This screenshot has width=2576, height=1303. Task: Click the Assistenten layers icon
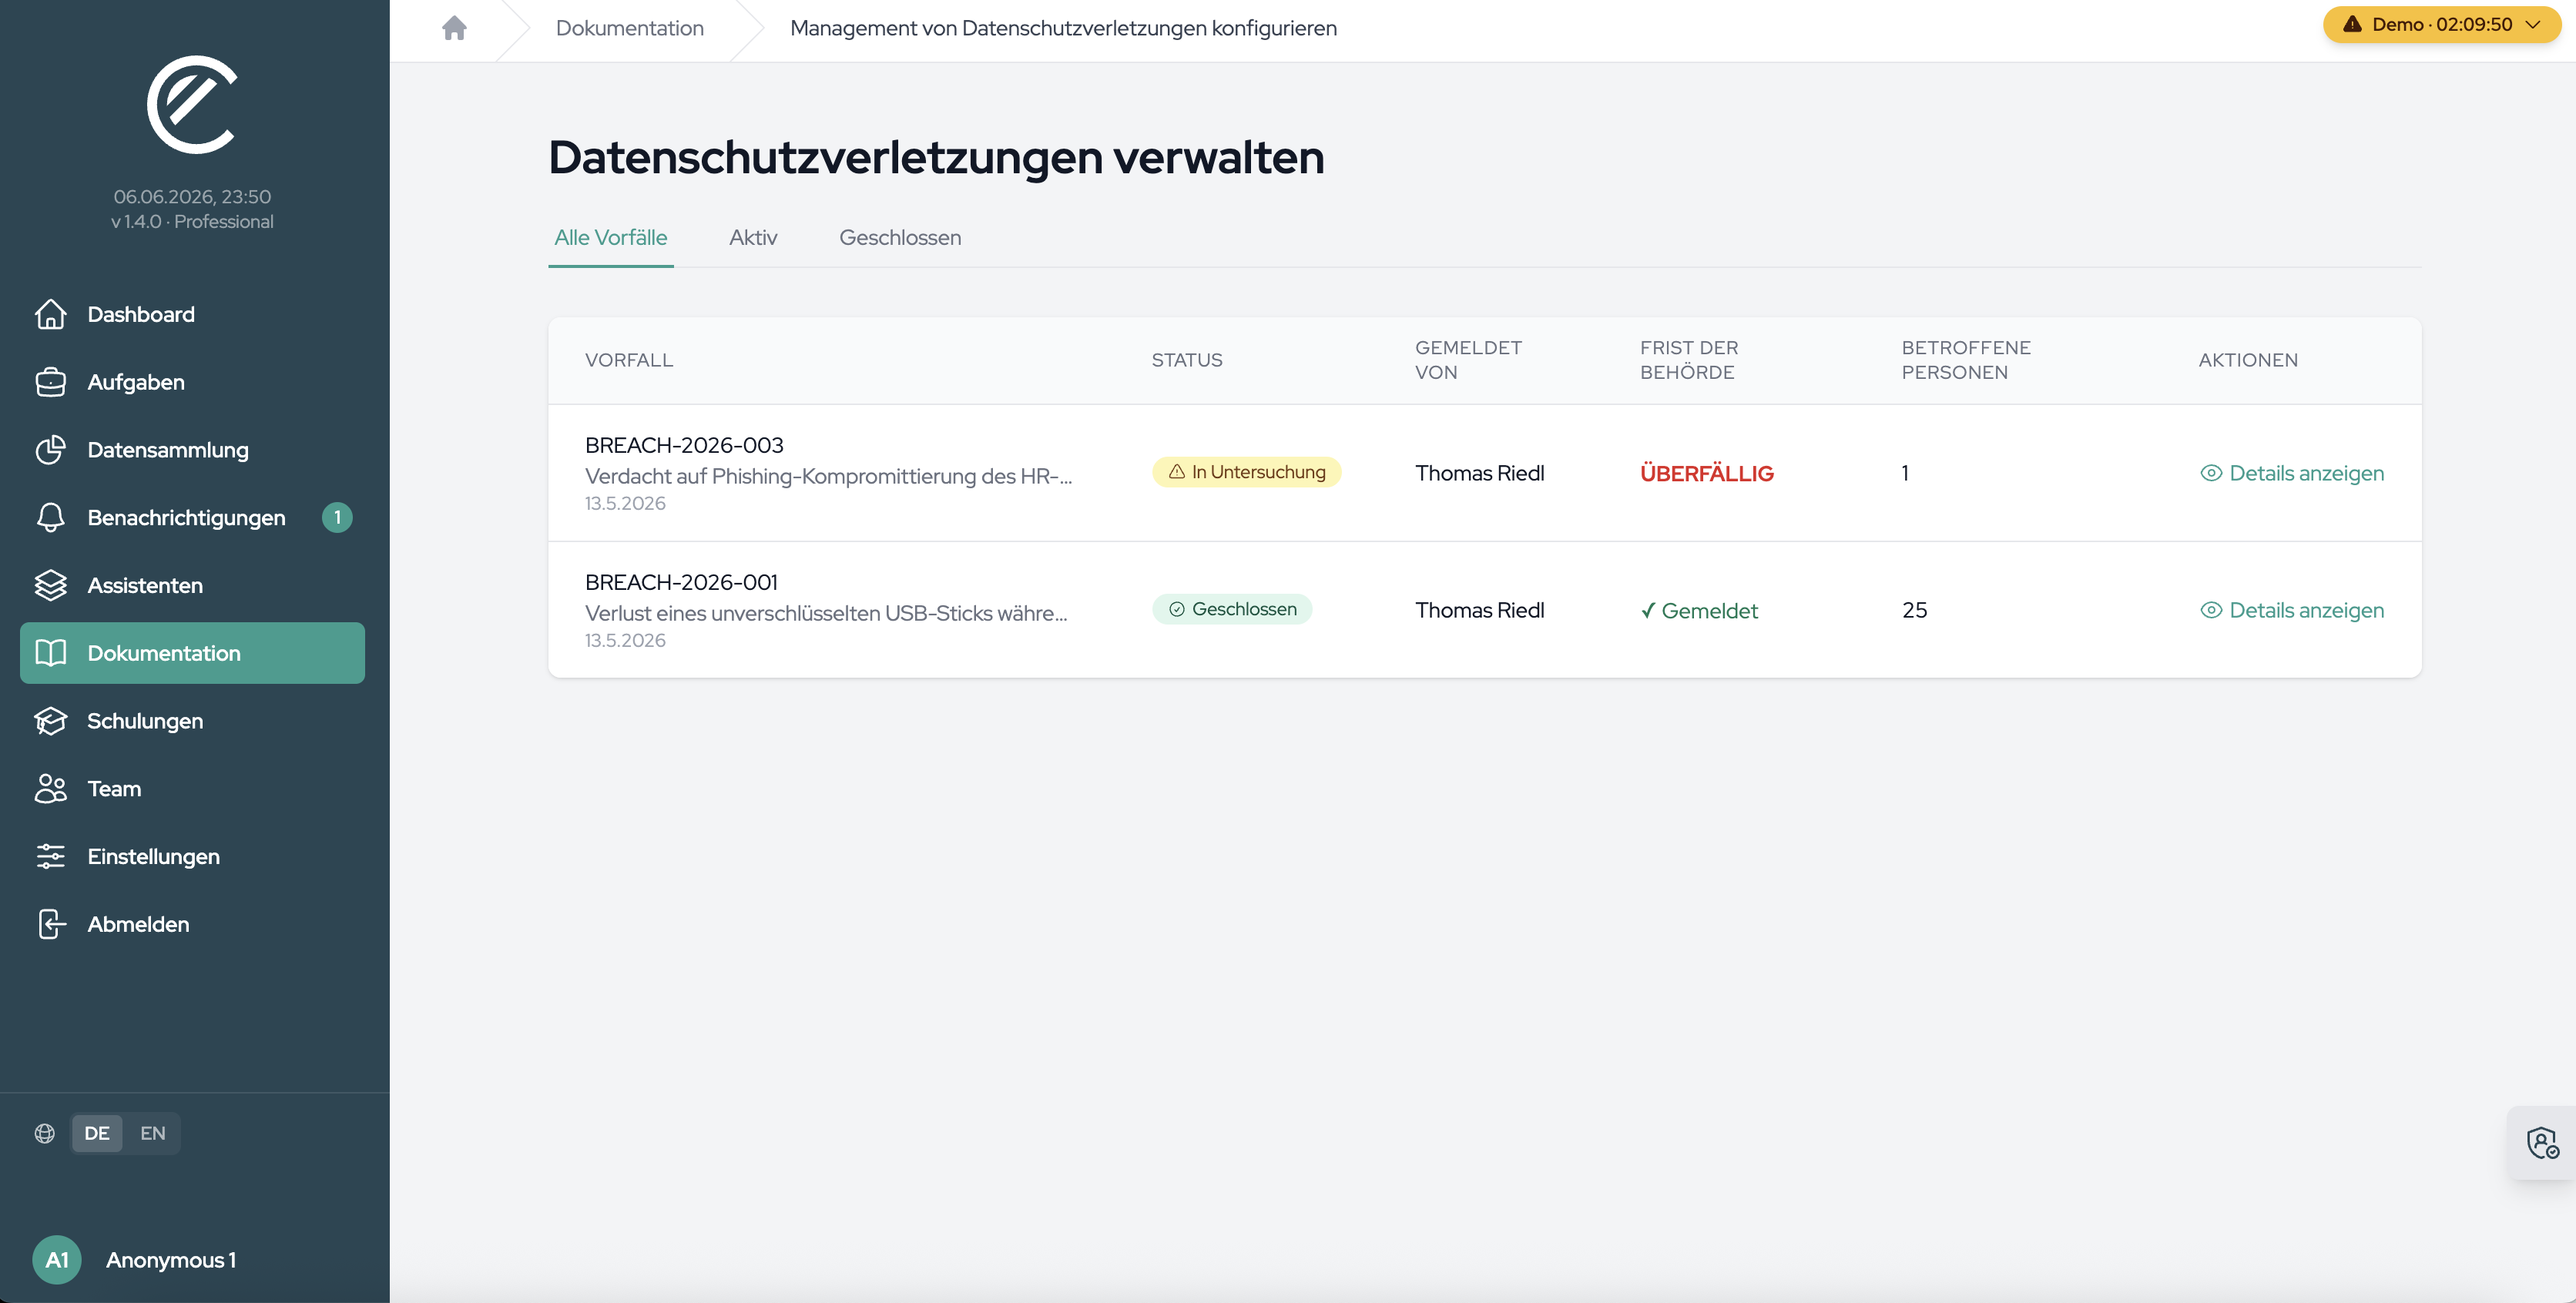pos(50,585)
